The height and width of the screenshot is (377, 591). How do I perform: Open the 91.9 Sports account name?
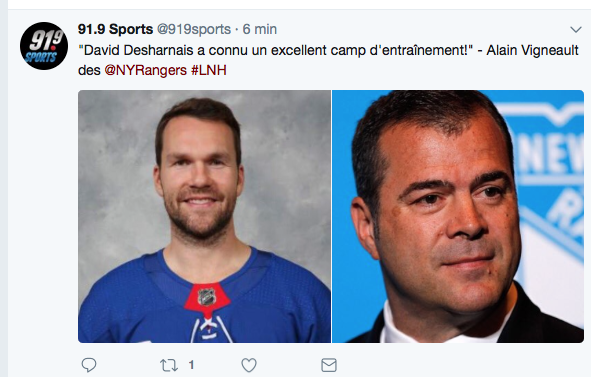pos(115,29)
